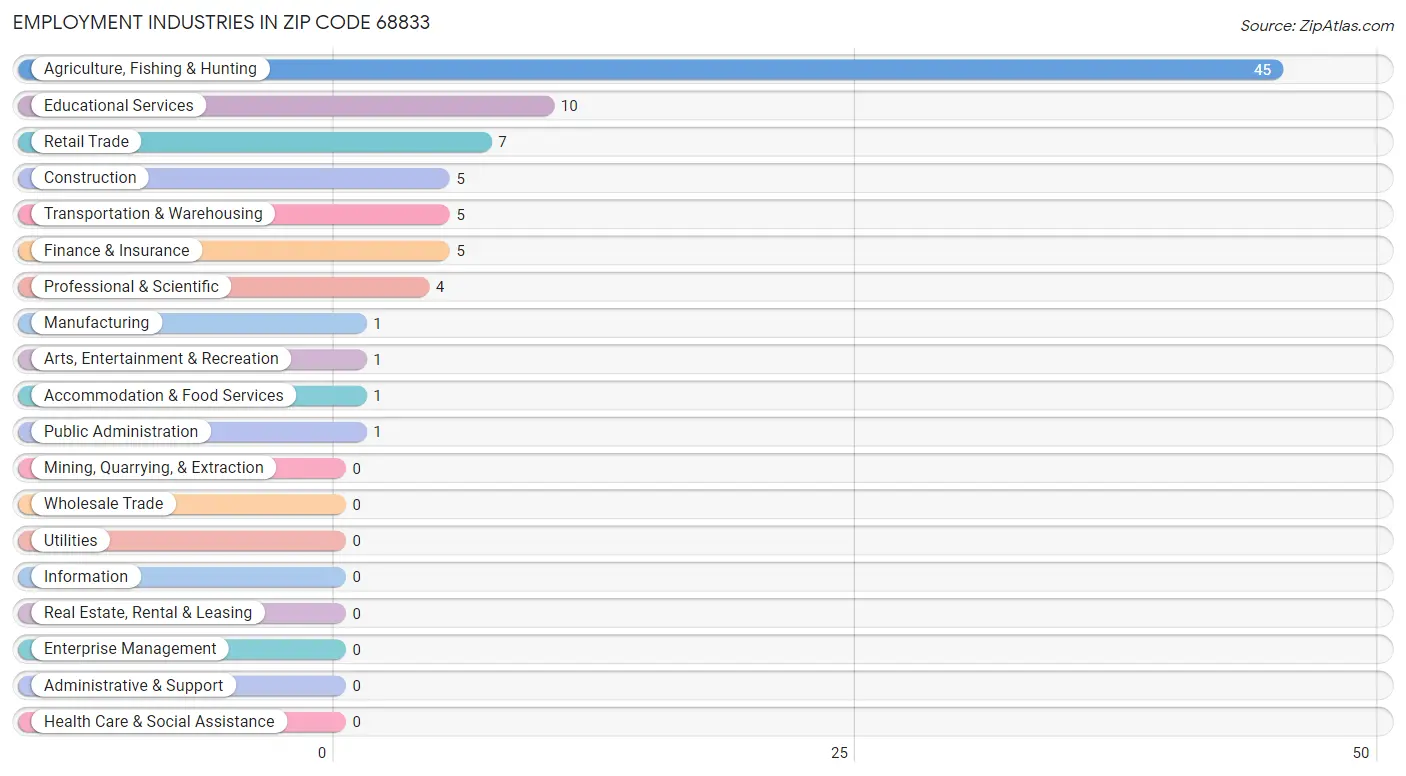The width and height of the screenshot is (1406, 776).
Task: Select the Utilities label
Action: 71,540
